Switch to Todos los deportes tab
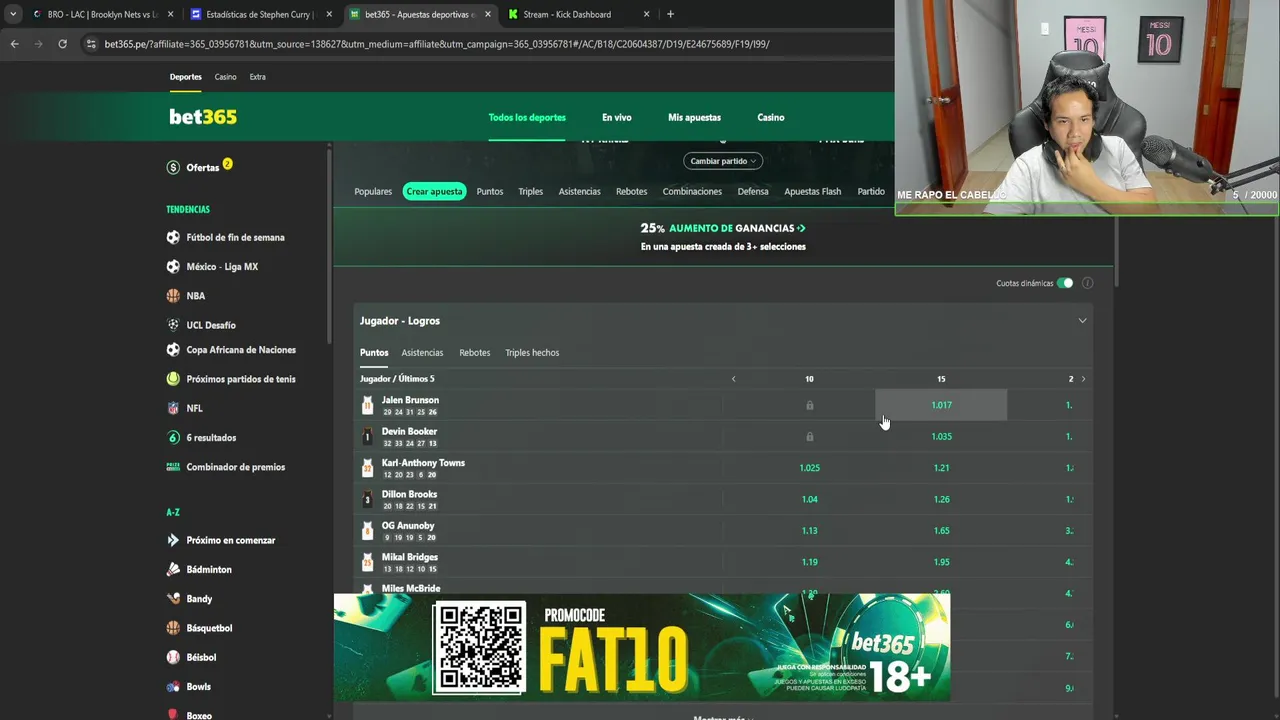The image size is (1280, 720). point(527,117)
